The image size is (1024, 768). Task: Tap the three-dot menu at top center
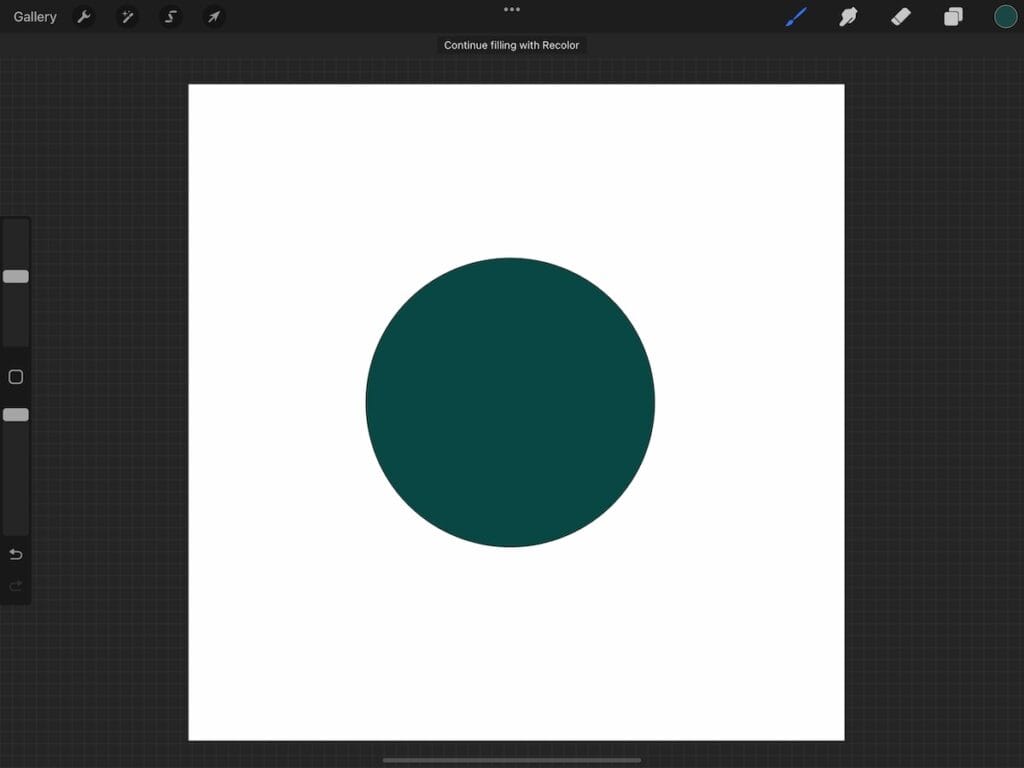pyautogui.click(x=511, y=9)
